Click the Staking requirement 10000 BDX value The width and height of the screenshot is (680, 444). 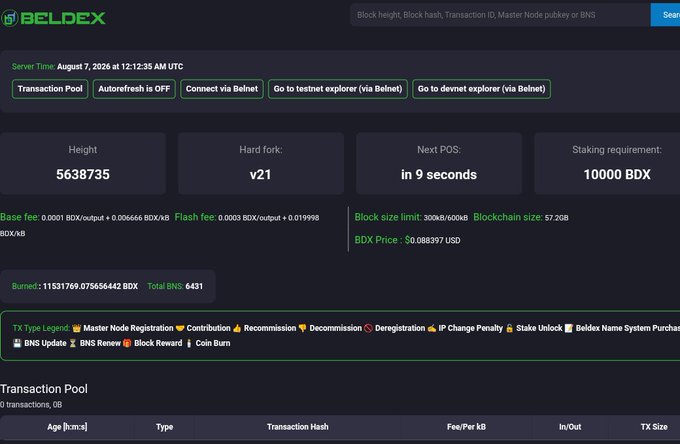(x=617, y=174)
